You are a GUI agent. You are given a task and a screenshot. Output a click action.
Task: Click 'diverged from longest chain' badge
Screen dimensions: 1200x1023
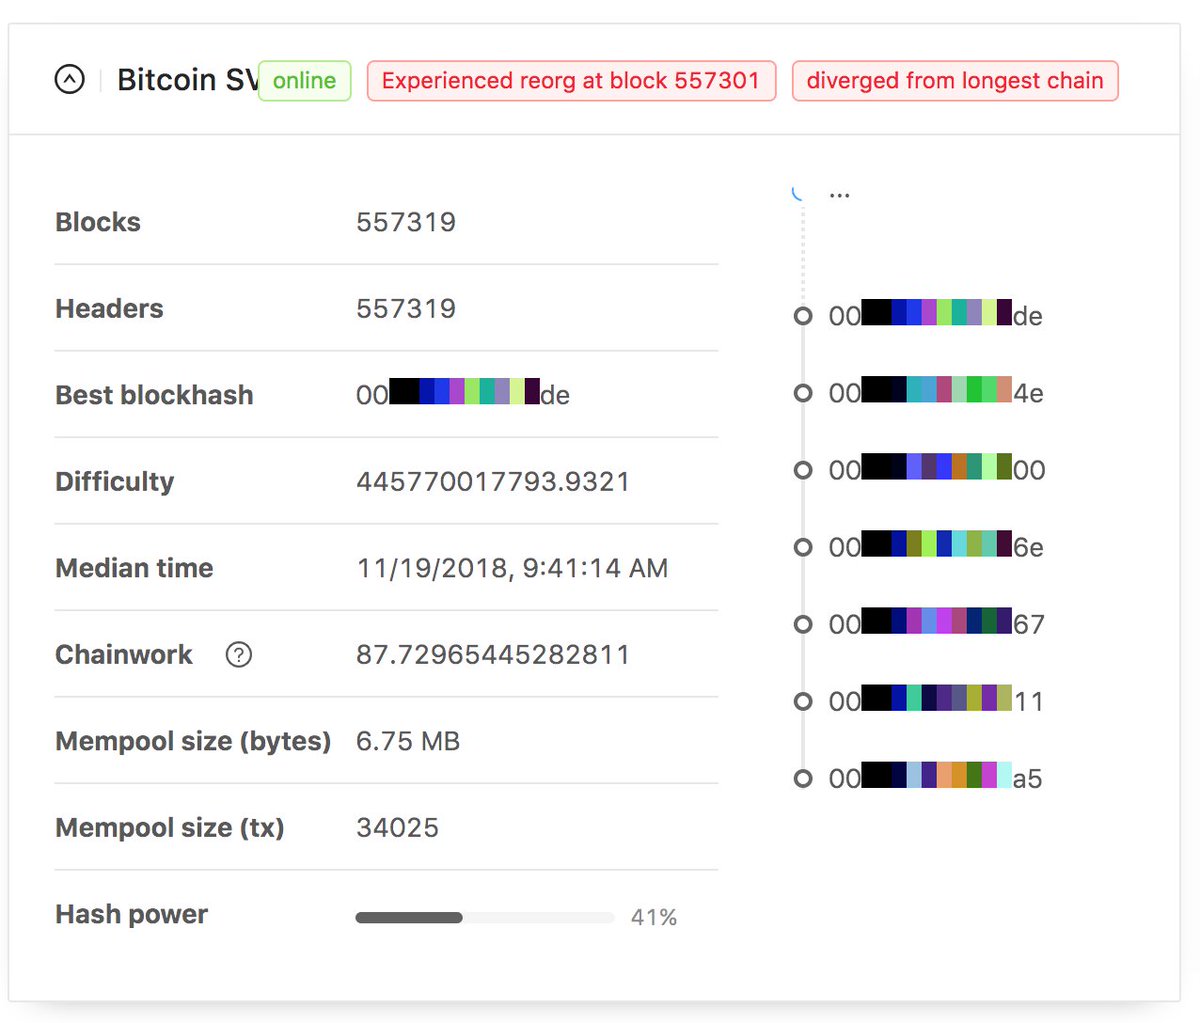tap(955, 81)
